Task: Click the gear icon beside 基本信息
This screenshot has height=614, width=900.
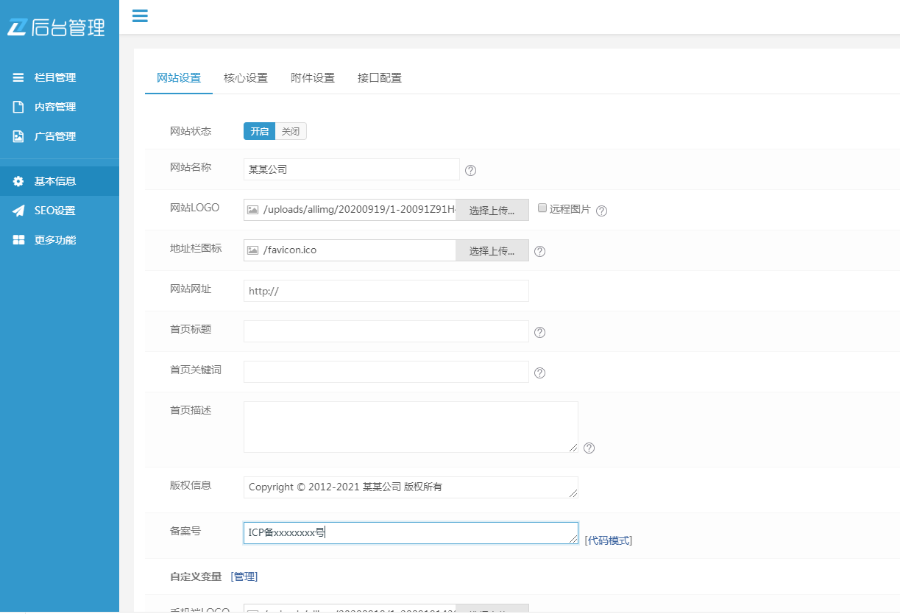Action: click(18, 181)
